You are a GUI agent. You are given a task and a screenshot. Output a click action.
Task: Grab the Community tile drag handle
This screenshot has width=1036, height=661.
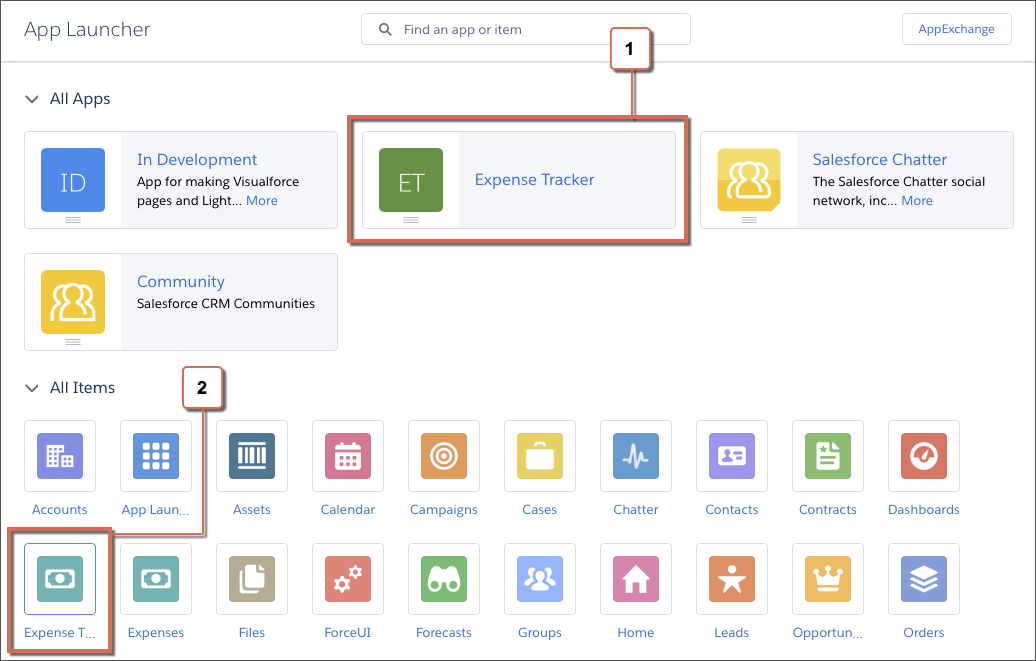coord(73,342)
